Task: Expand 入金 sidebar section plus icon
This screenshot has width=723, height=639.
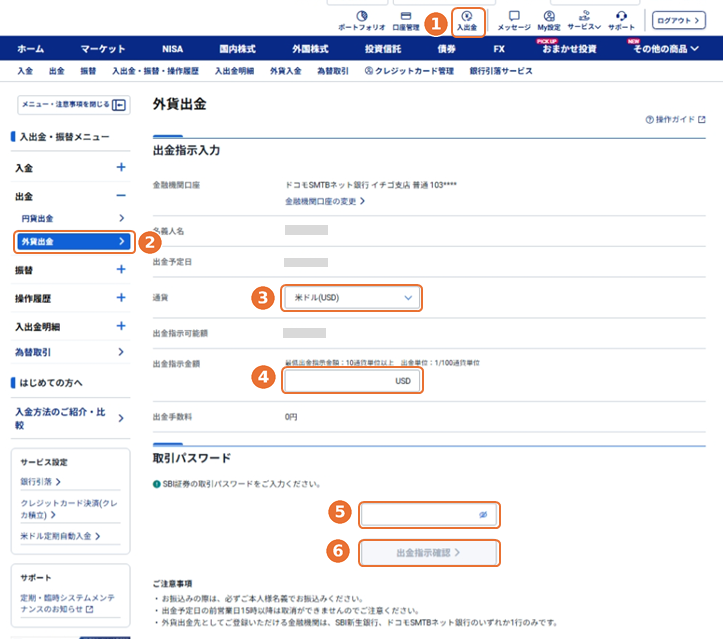Action: [121, 167]
